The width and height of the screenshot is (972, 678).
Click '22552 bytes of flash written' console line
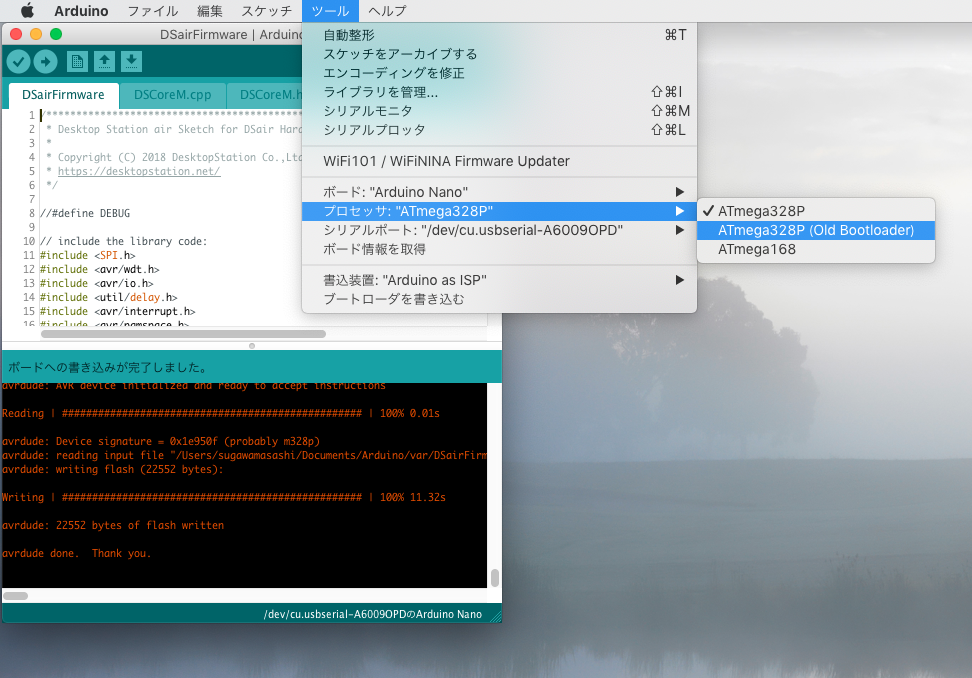click(x=113, y=525)
